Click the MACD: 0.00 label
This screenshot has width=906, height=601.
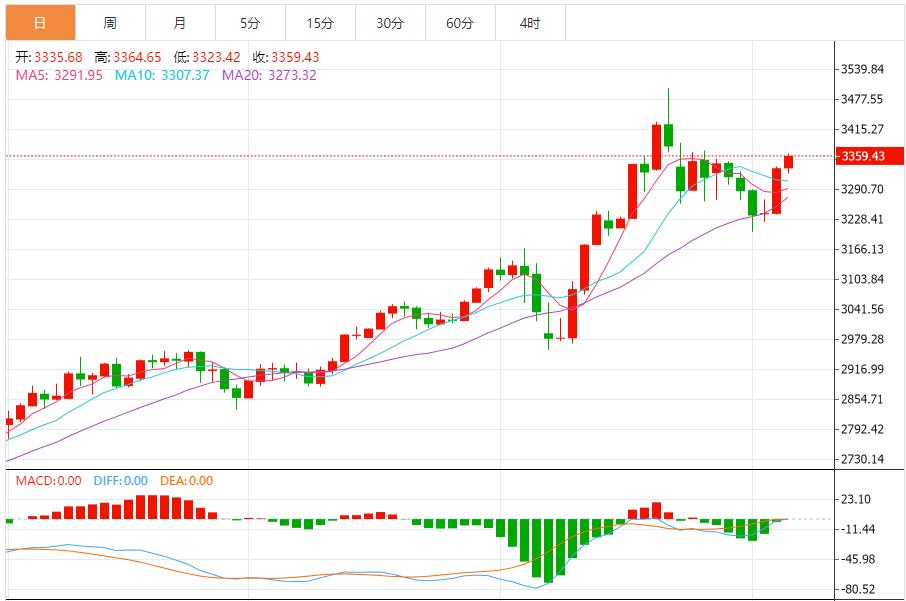click(48, 481)
